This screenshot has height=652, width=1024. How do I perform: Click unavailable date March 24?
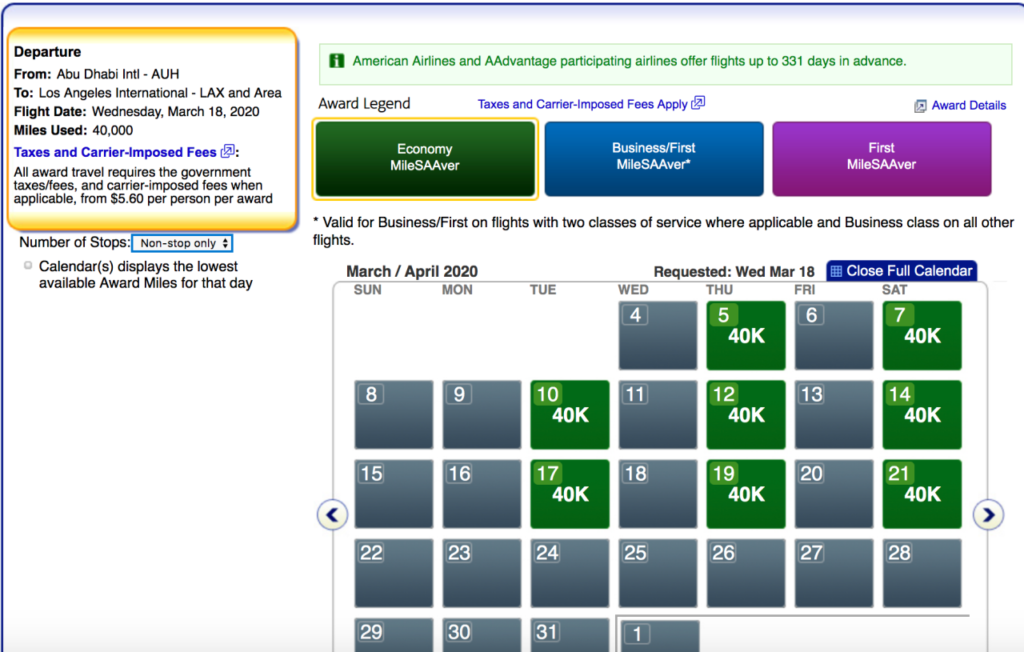click(569, 573)
